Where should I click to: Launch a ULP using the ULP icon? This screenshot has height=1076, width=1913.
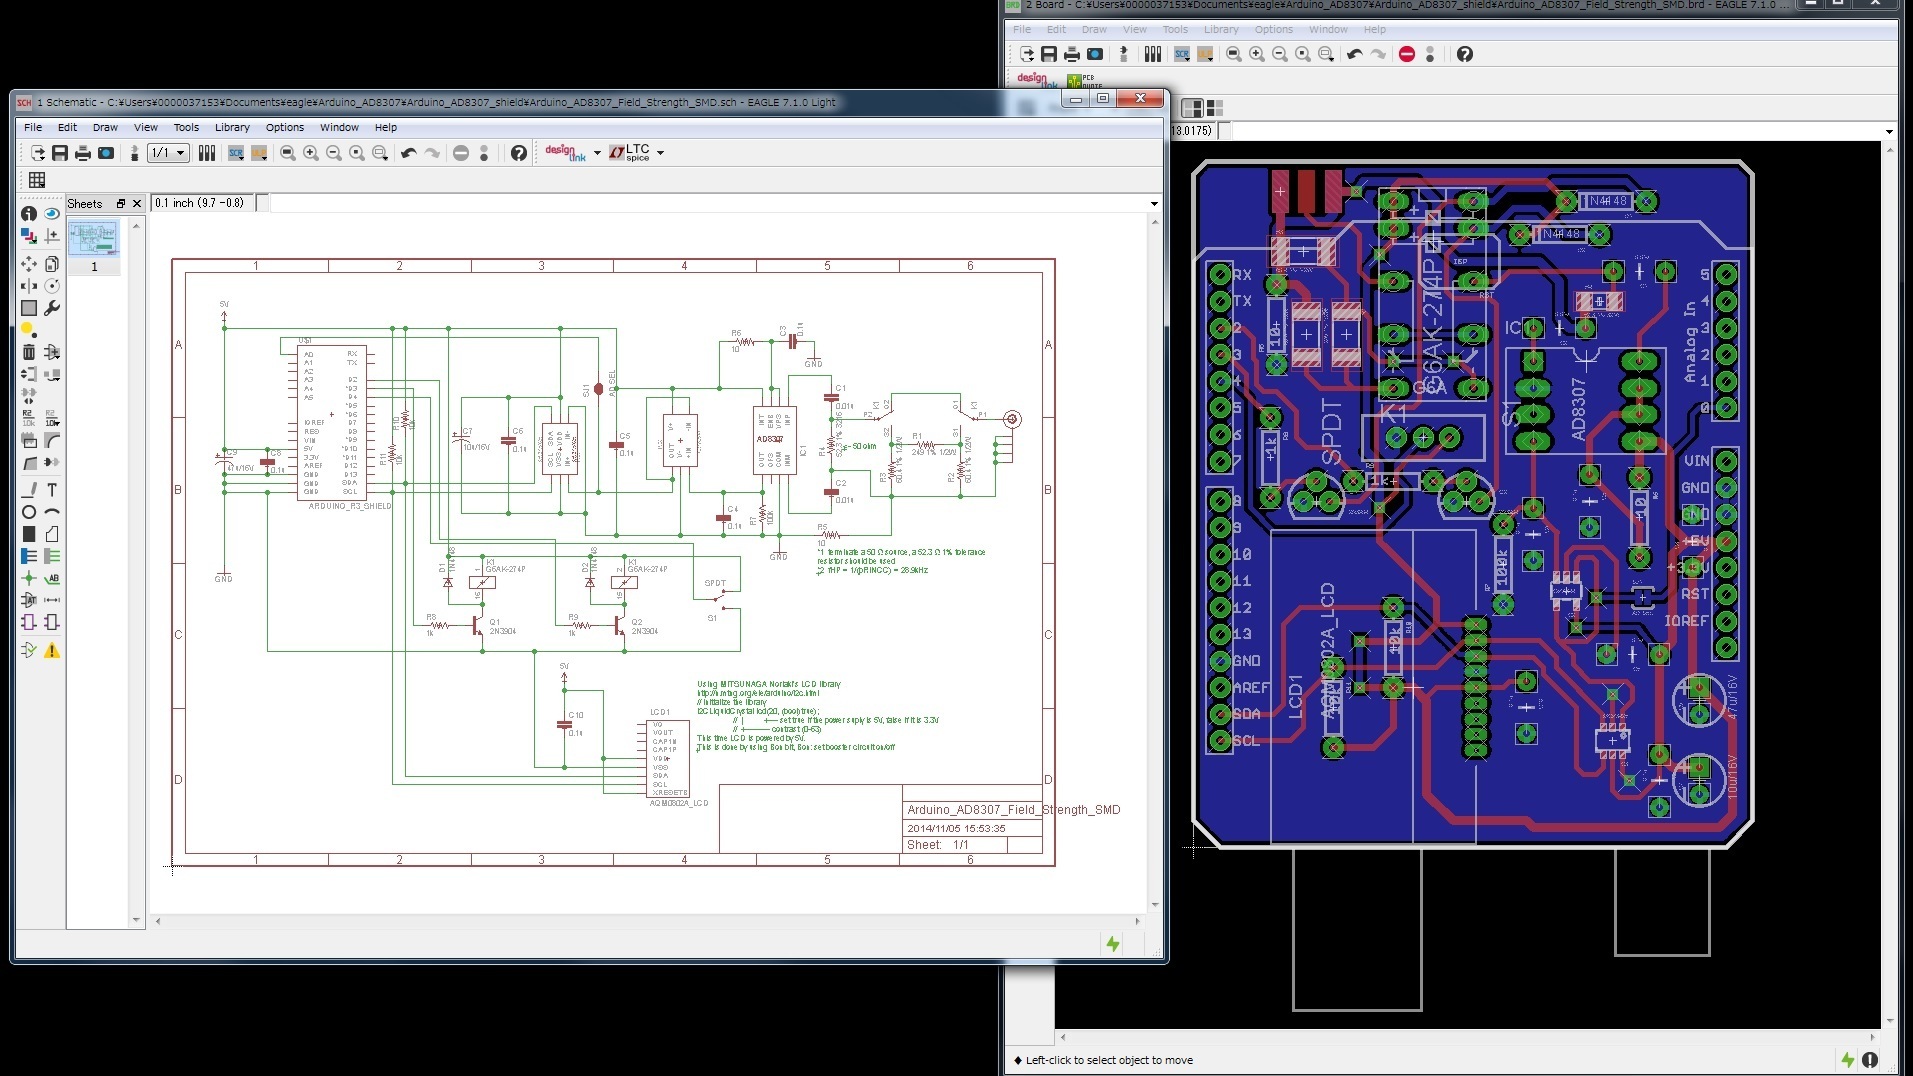259,152
